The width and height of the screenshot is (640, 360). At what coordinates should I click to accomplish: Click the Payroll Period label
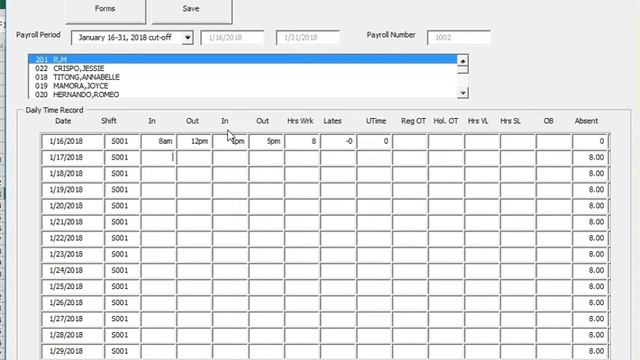(x=38, y=35)
